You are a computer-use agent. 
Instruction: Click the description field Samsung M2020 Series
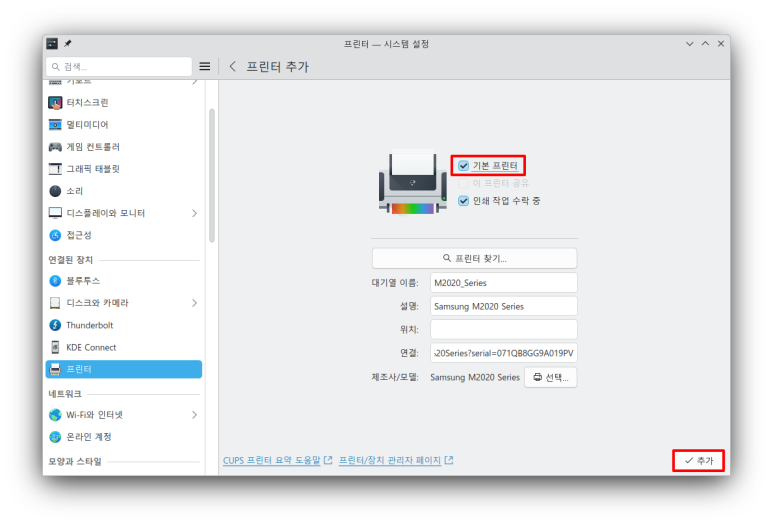[x=503, y=306]
